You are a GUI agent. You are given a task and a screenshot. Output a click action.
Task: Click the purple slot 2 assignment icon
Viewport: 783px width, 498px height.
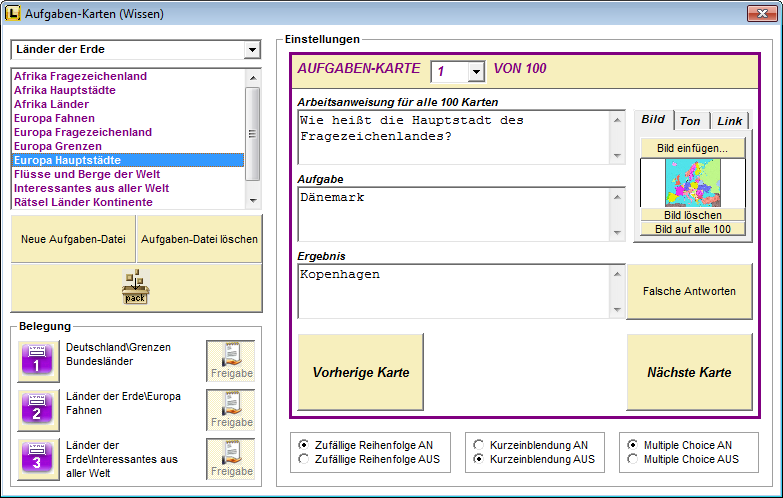pos(35,410)
